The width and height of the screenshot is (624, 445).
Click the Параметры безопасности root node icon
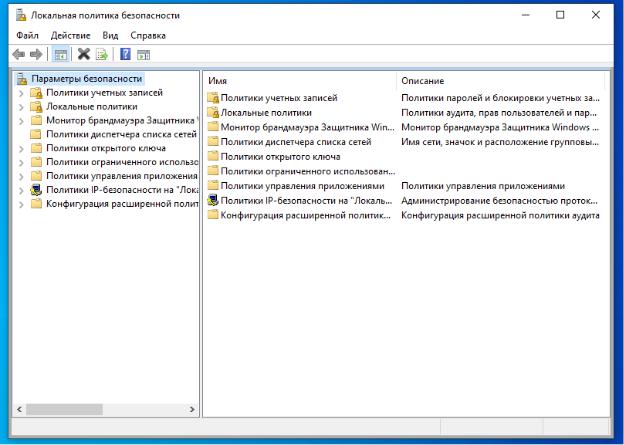click(x=22, y=79)
